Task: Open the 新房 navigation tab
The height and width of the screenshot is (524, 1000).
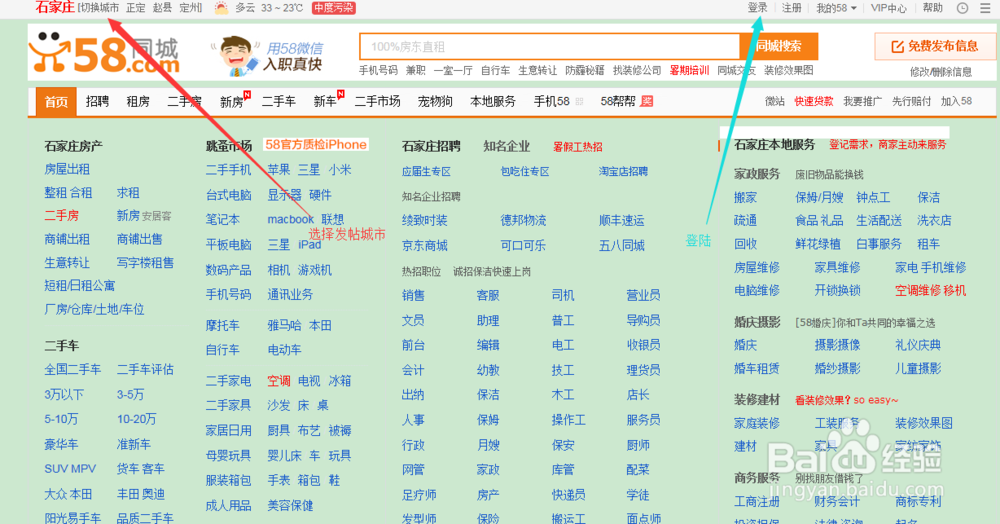Action: point(232,102)
